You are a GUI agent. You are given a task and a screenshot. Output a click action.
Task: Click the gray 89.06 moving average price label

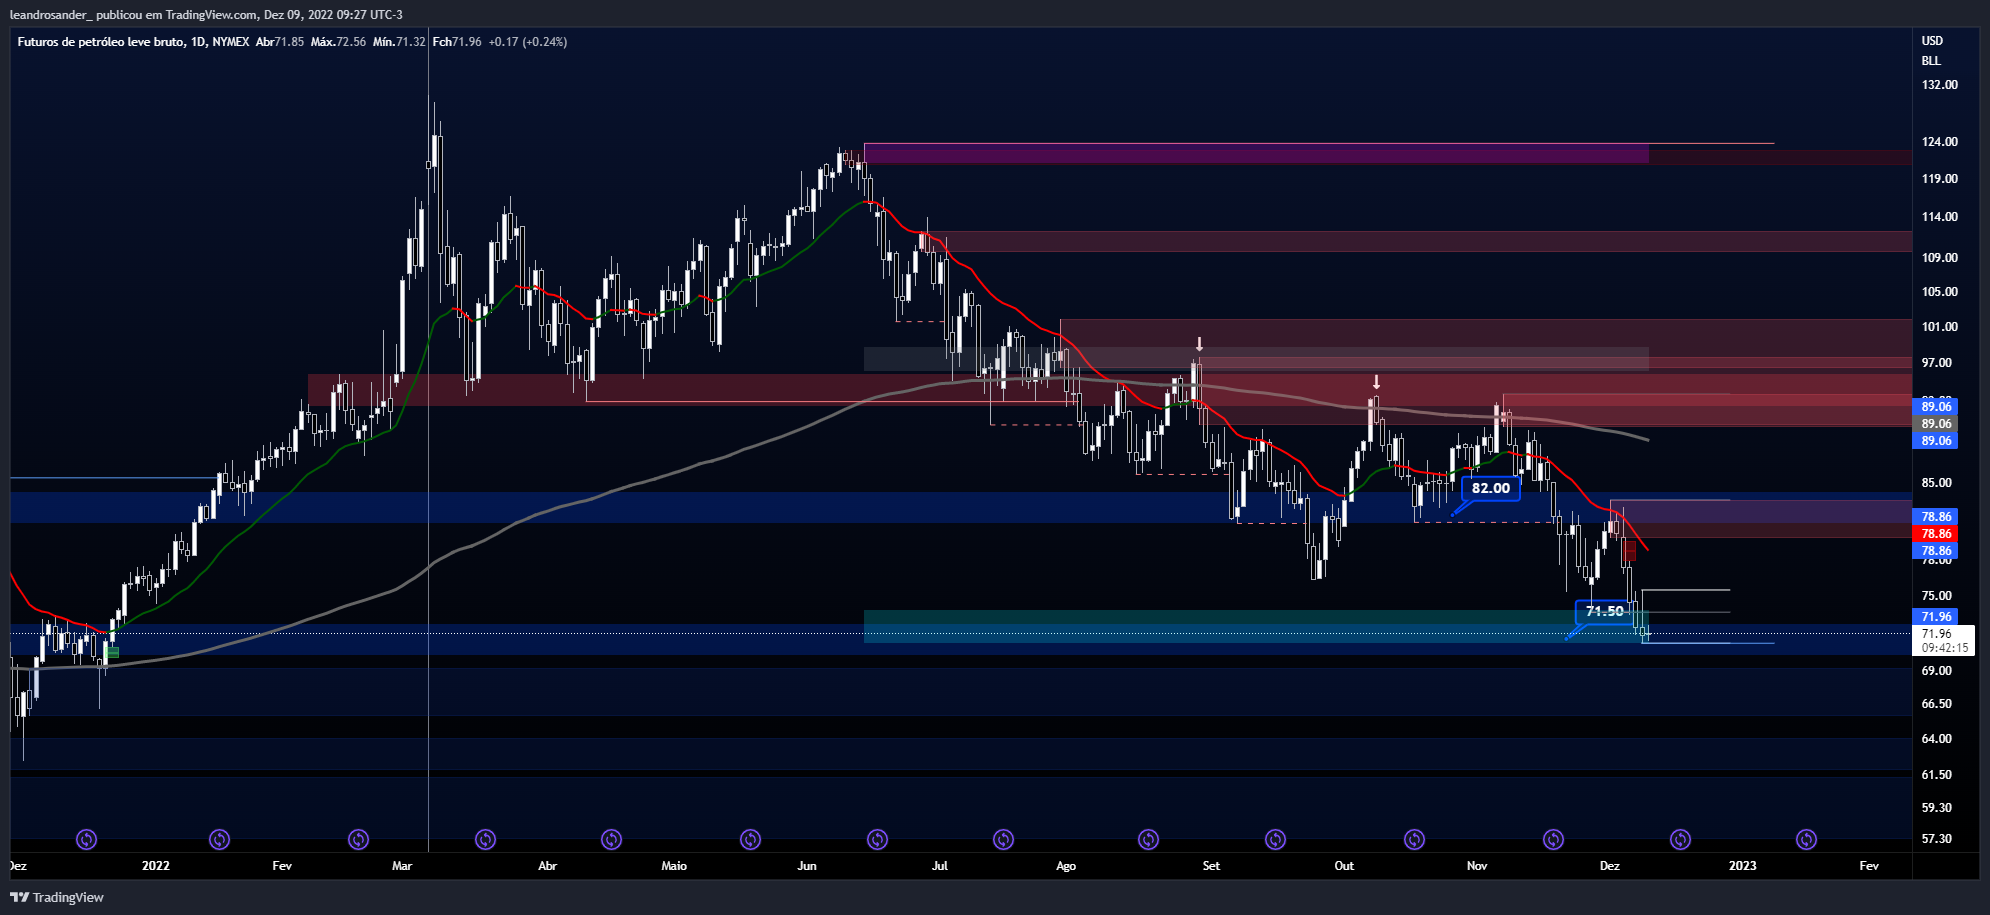pos(1936,424)
